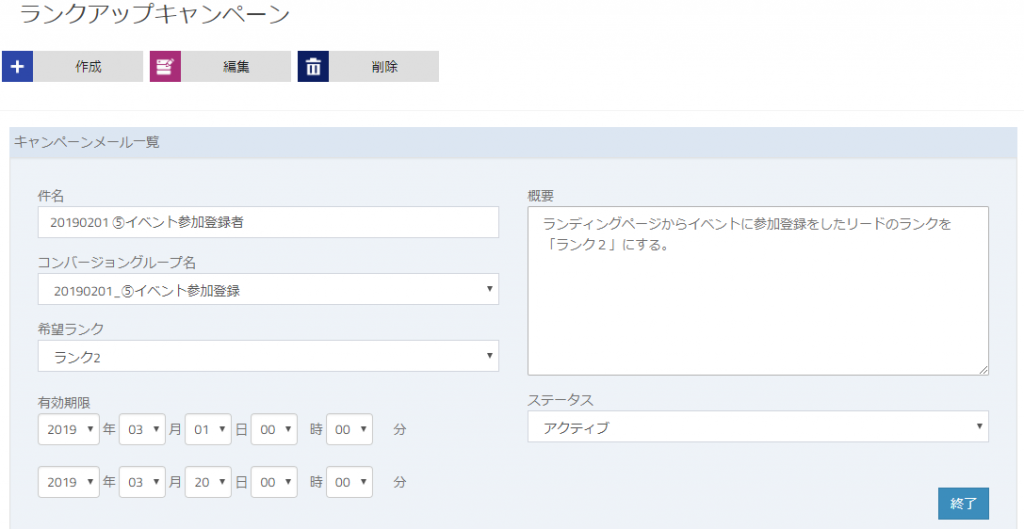This screenshot has width=1024, height=529.
Task: Open the ステータス dropdown showing アクティブ
Action: pyautogui.click(x=758, y=426)
